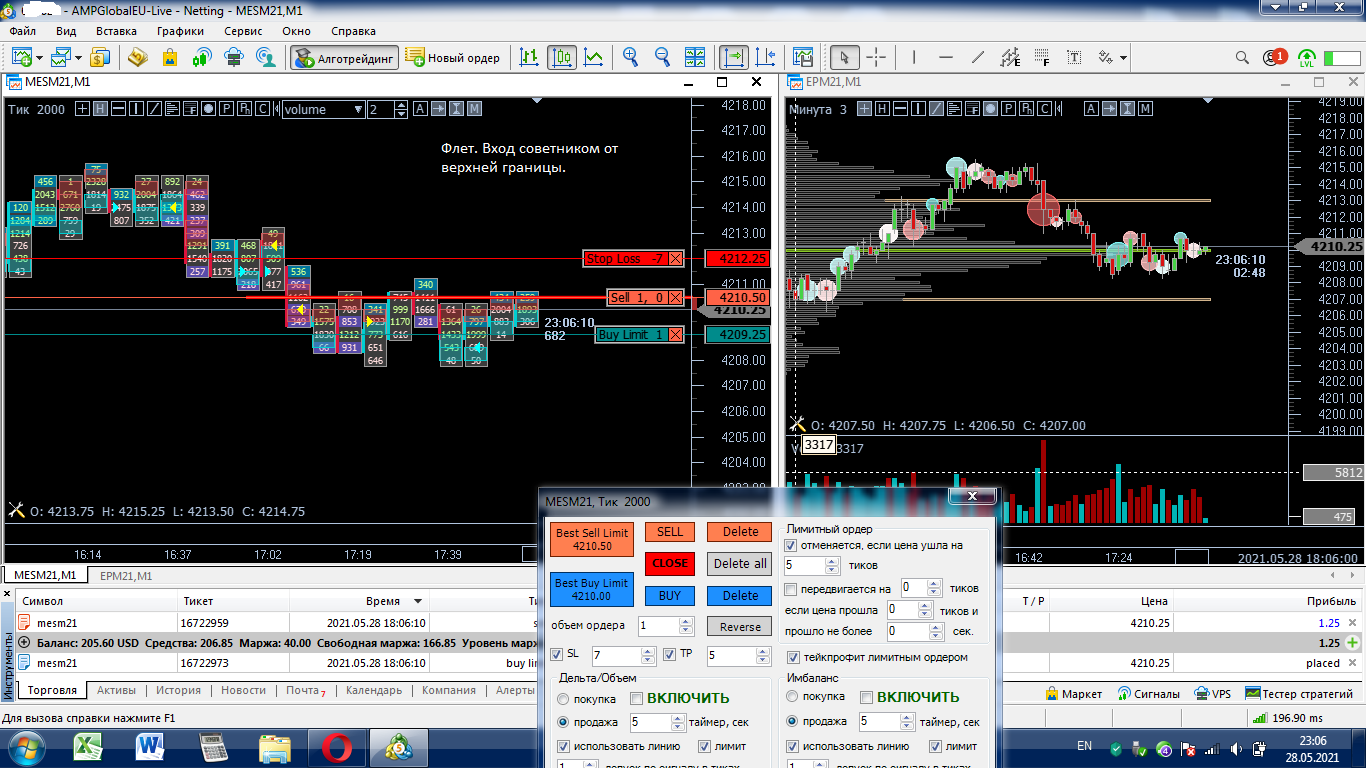Click the Best Sell Limit 4210.50 button

click(592, 540)
